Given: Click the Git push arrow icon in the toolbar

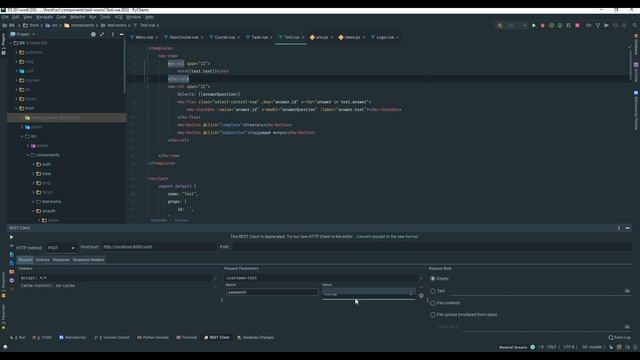Looking at the screenshot, I should tap(607, 25).
